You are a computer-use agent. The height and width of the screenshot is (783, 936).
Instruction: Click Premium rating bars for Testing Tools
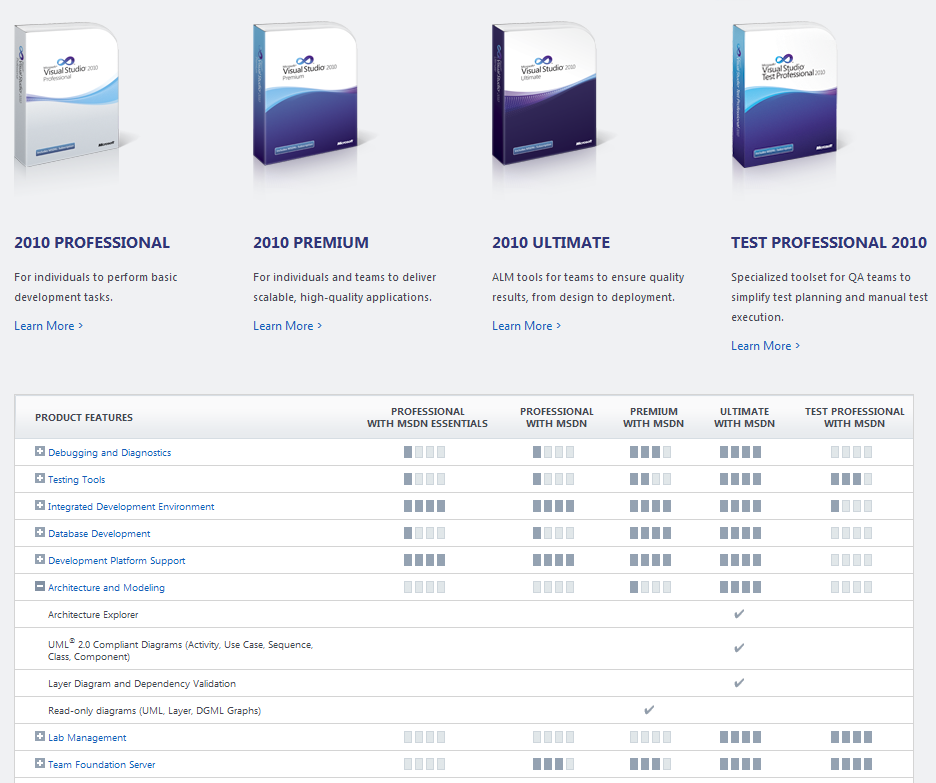[x=650, y=479]
